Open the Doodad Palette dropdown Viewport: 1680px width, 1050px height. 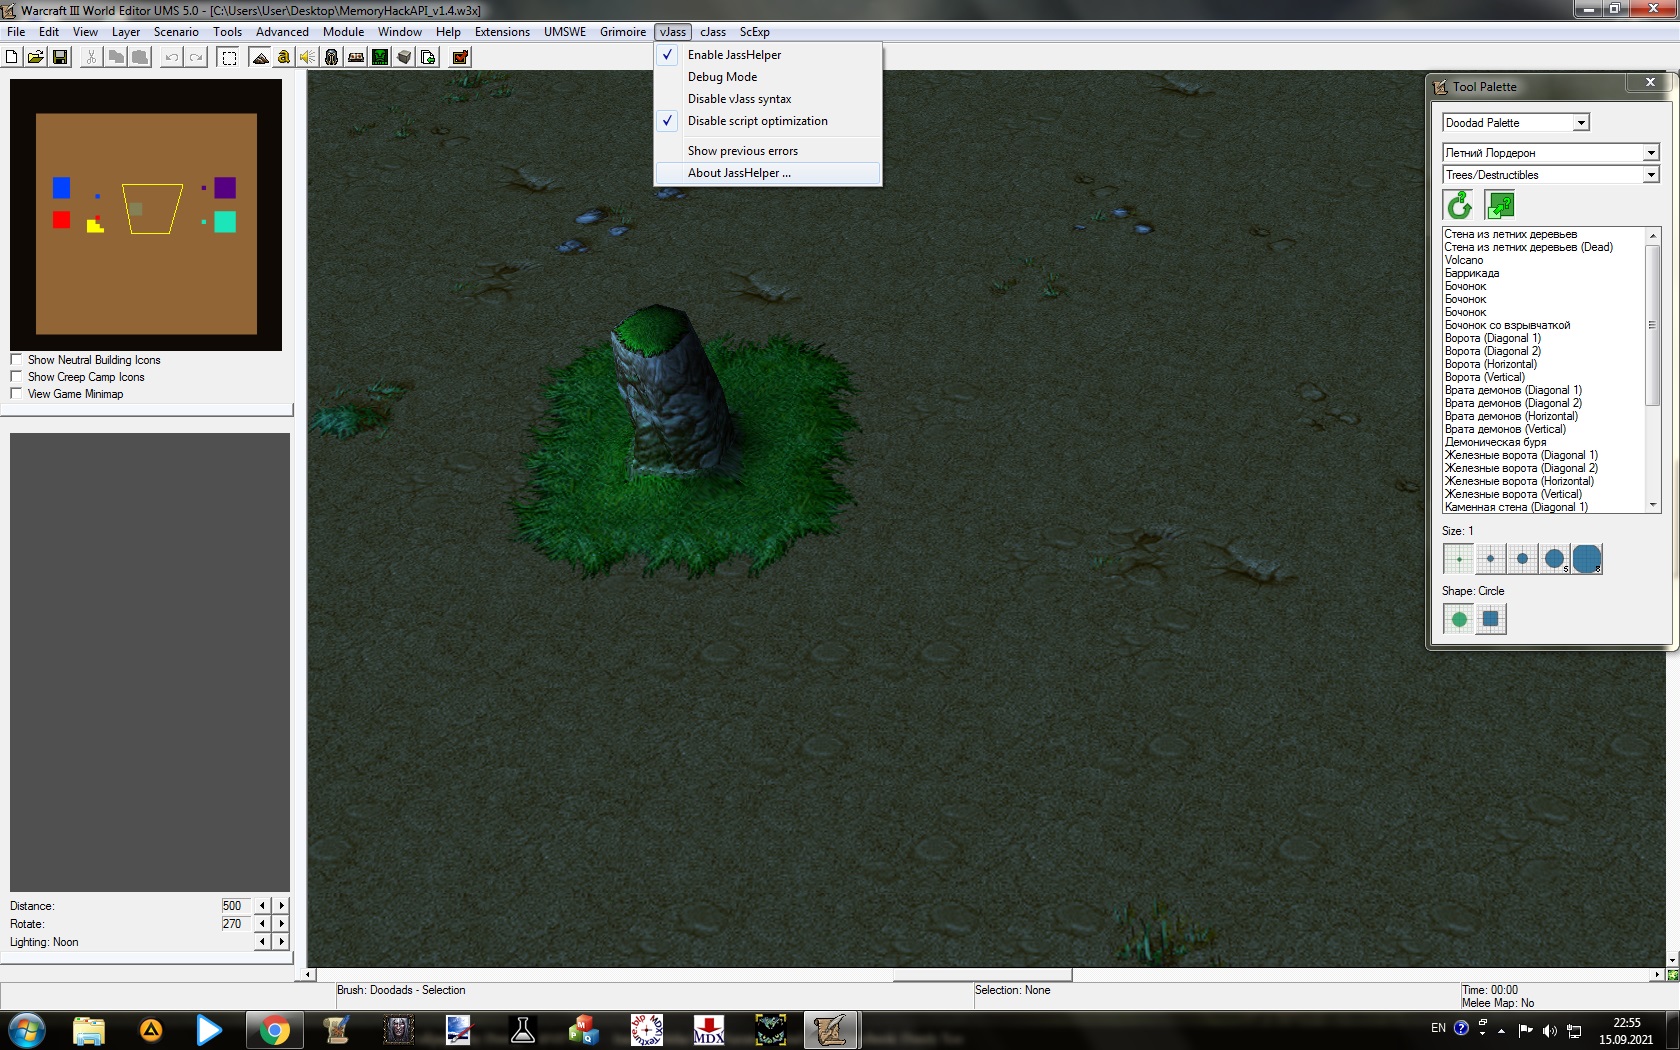coord(1581,123)
